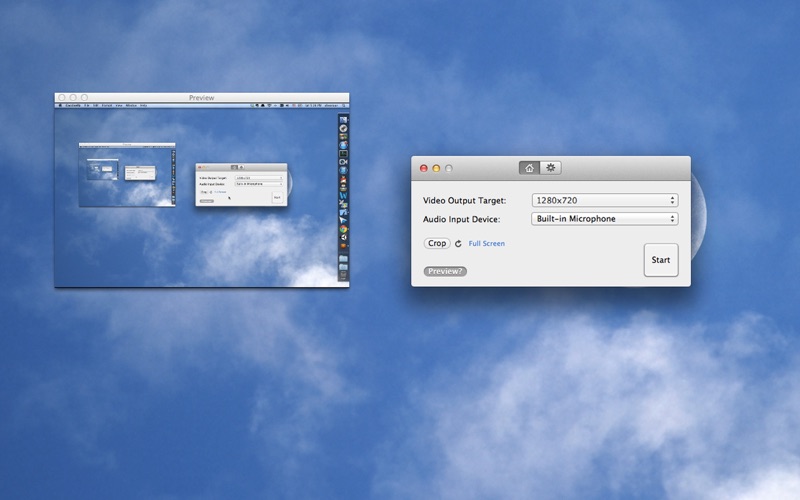800x500 pixels.
Task: Click the Finder icon atop mirrored dock
Action: pyautogui.click(x=343, y=120)
